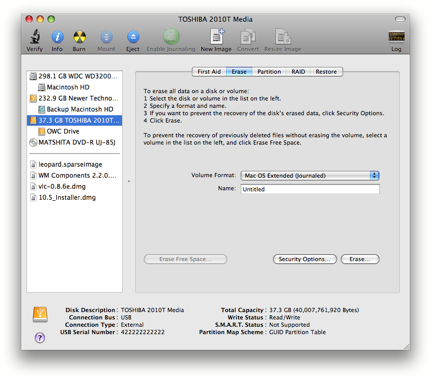
Task: Open the Log viewer icon
Action: click(x=396, y=36)
